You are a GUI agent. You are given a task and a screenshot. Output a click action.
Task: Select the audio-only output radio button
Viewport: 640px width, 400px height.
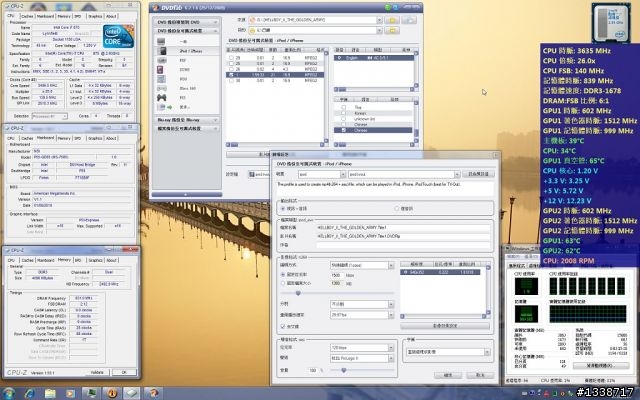[x=397, y=209]
